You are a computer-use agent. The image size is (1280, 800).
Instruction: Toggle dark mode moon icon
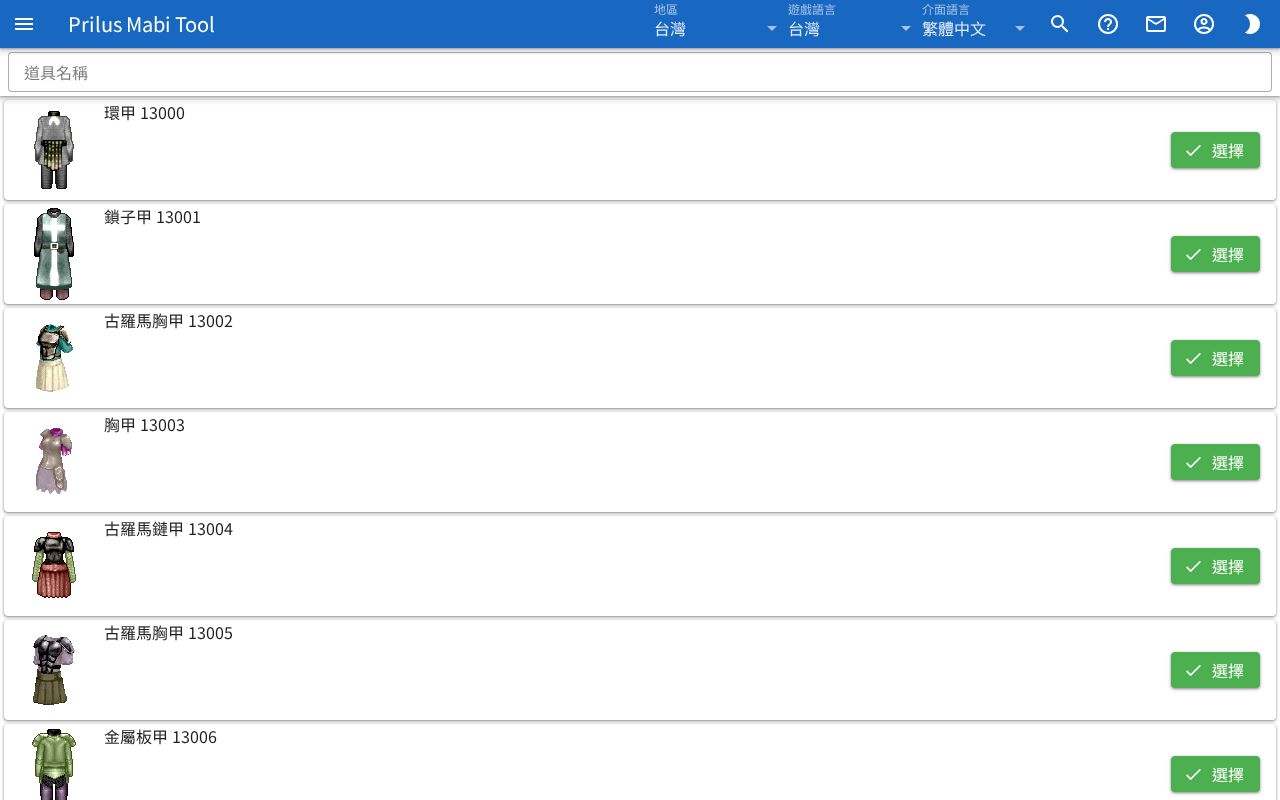coord(1252,24)
